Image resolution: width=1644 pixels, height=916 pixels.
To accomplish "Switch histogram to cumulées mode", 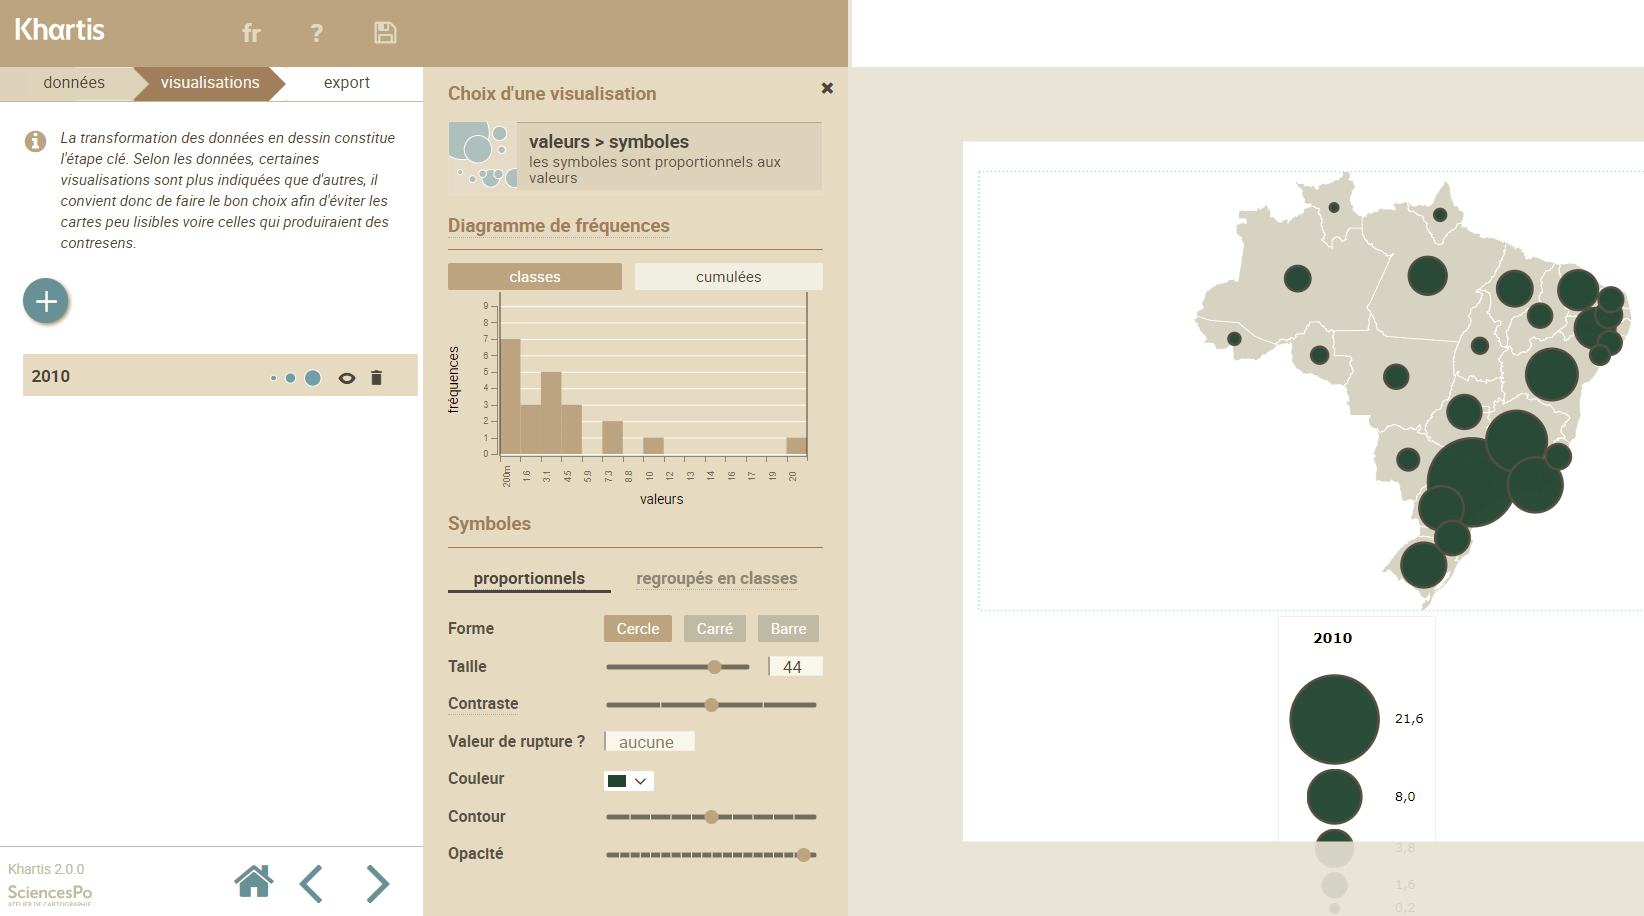I will tap(728, 277).
